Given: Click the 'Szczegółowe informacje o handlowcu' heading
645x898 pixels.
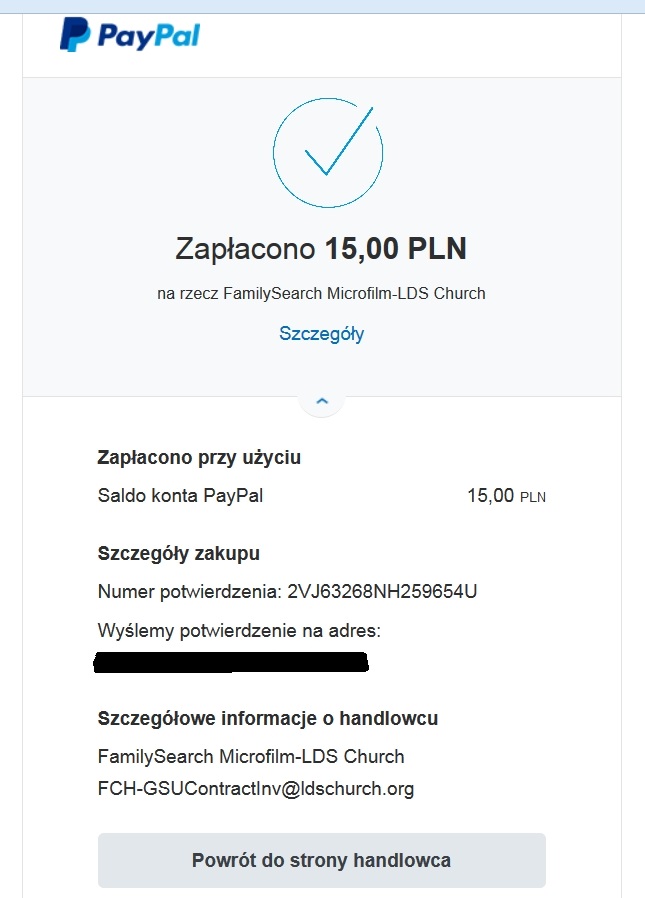Looking at the screenshot, I should [x=268, y=718].
